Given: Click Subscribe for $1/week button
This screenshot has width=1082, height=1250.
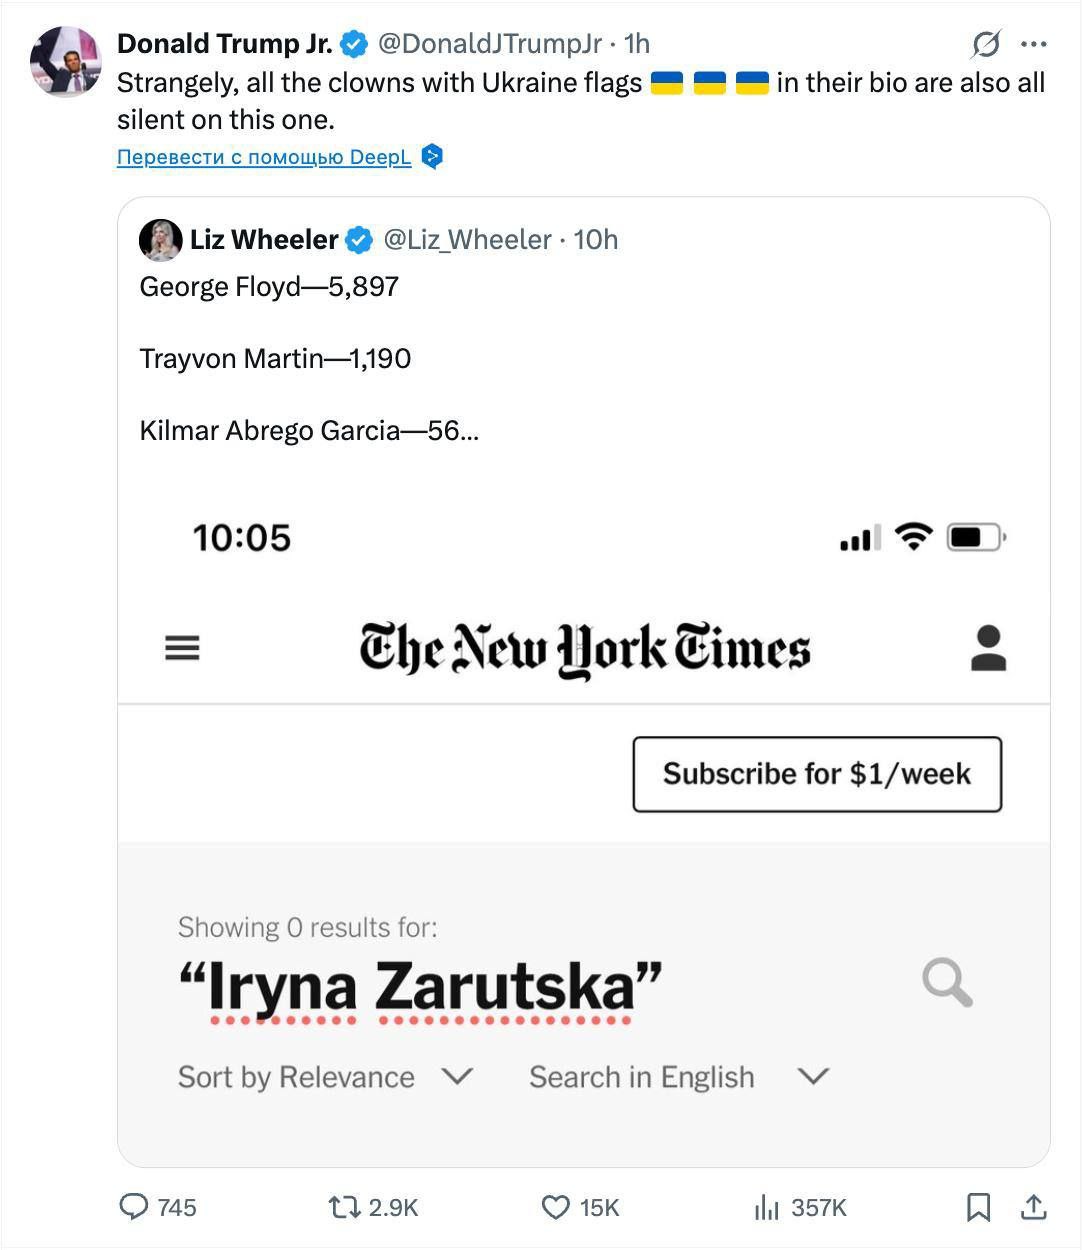Looking at the screenshot, I should [817, 774].
